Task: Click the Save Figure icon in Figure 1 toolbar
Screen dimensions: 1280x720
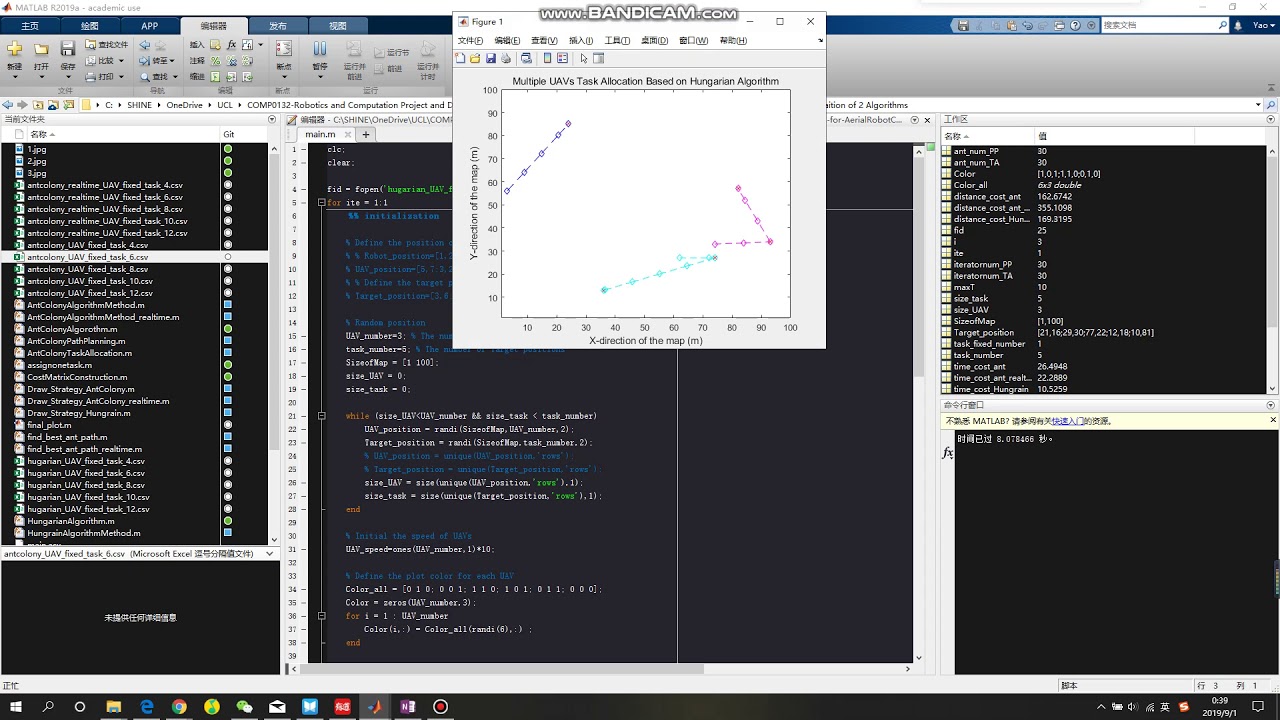Action: click(491, 59)
